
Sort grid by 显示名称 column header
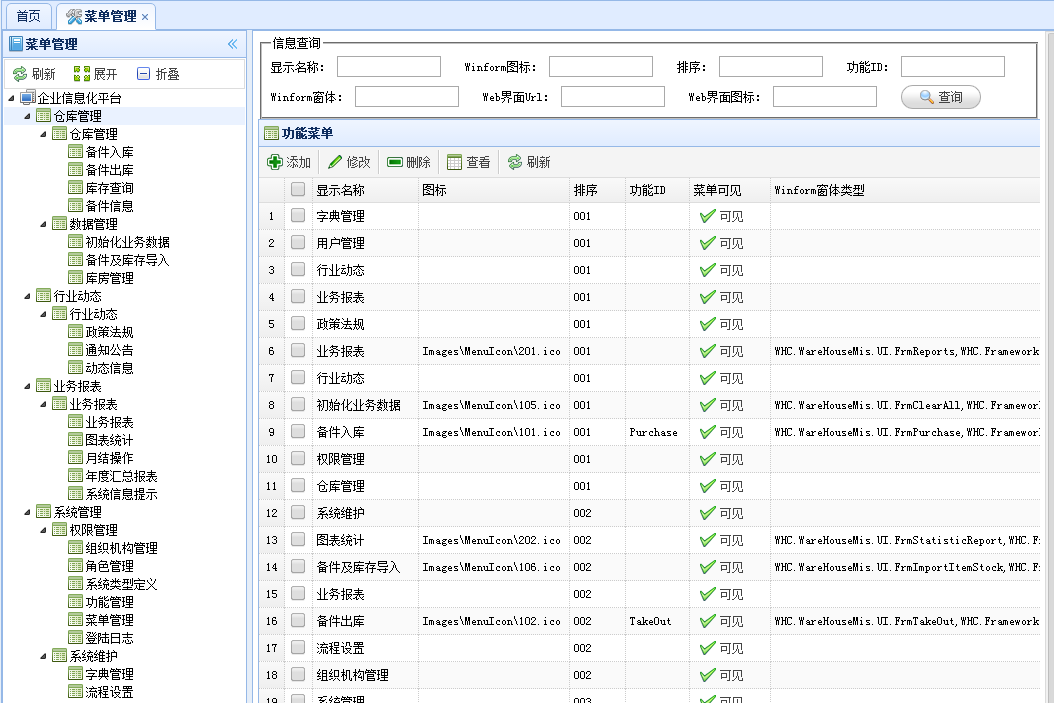pyautogui.click(x=365, y=190)
